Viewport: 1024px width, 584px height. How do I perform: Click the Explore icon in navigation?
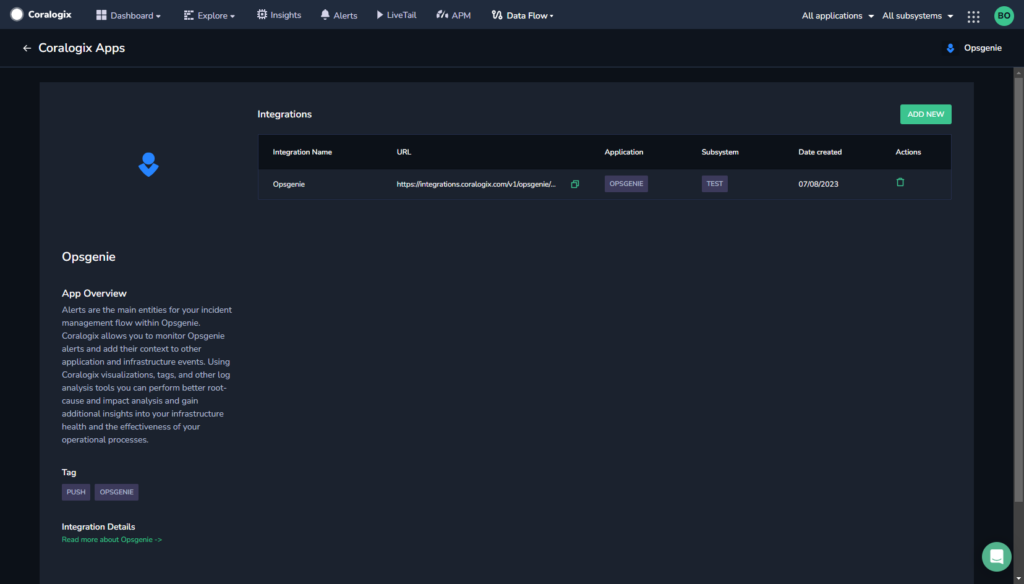tap(189, 15)
